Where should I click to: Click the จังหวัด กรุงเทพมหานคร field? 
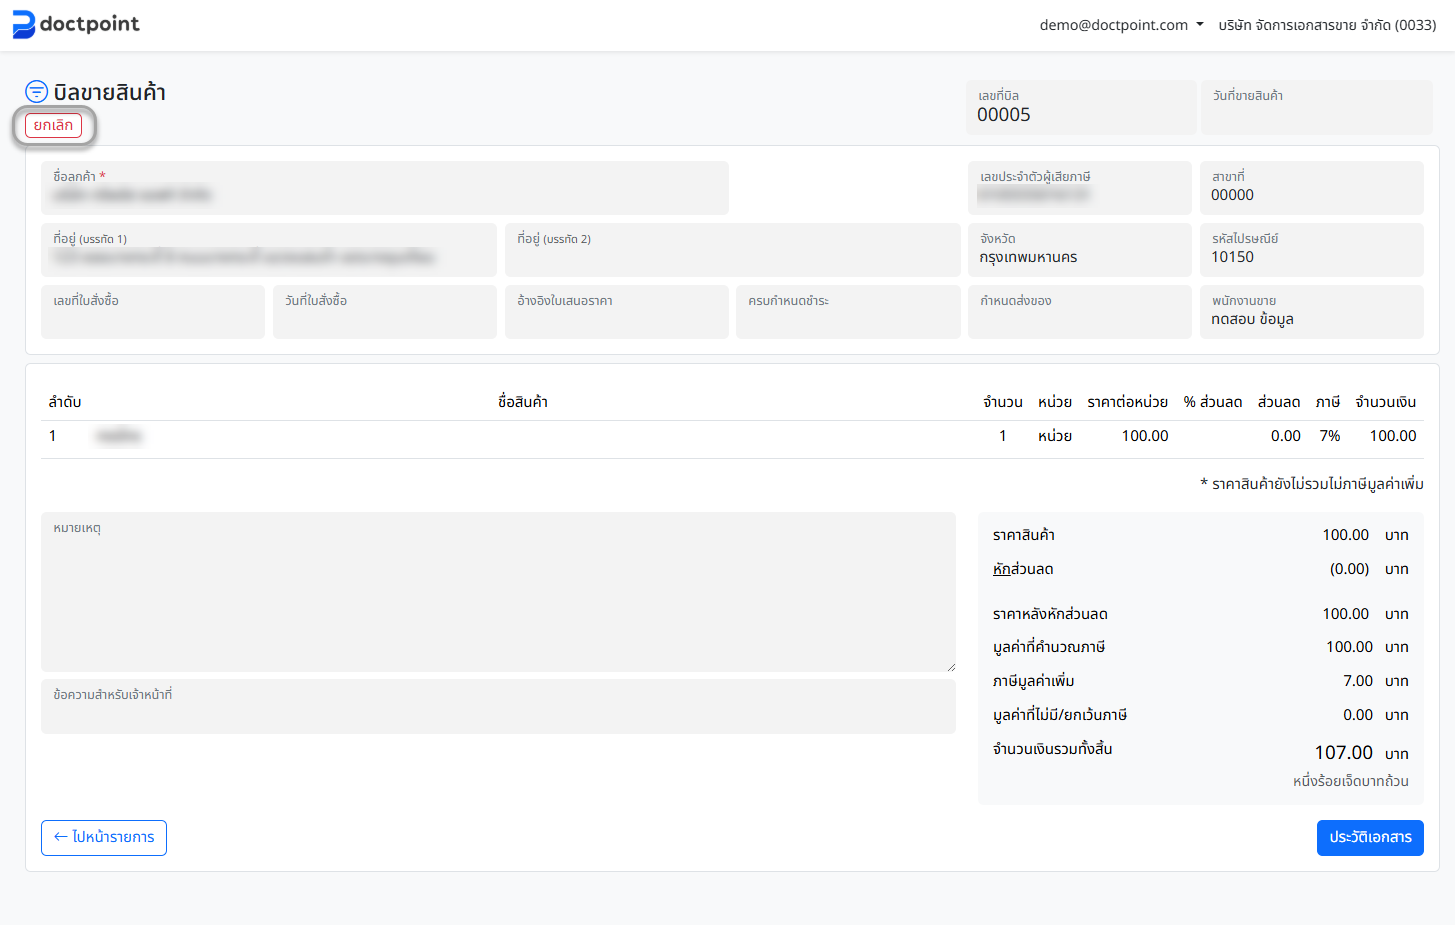[1079, 250]
